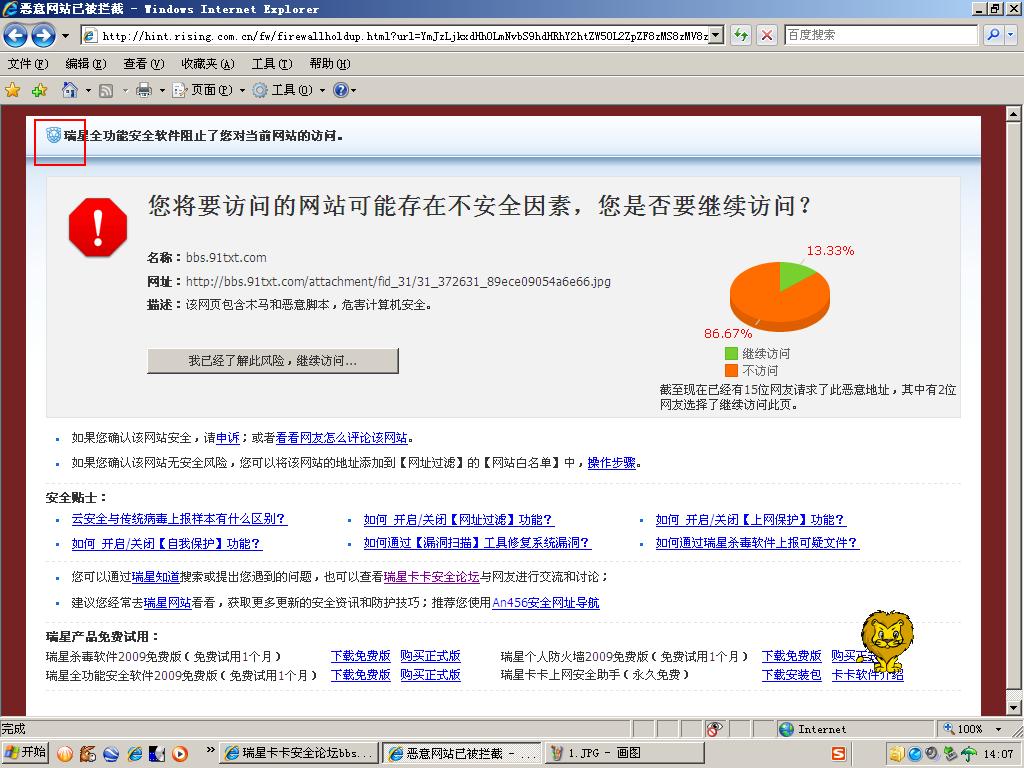Click 下载免费版 for 瑞星杀毒软件2009
This screenshot has width=1024, height=768.
pyautogui.click(x=360, y=656)
